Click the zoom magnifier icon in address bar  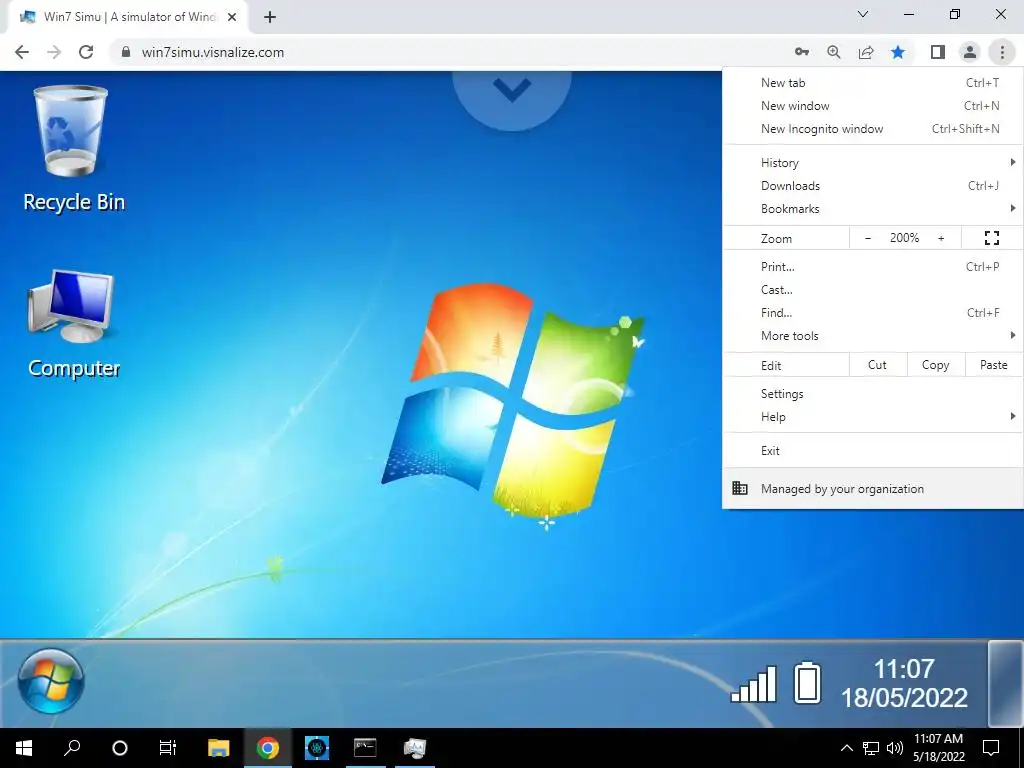point(834,52)
